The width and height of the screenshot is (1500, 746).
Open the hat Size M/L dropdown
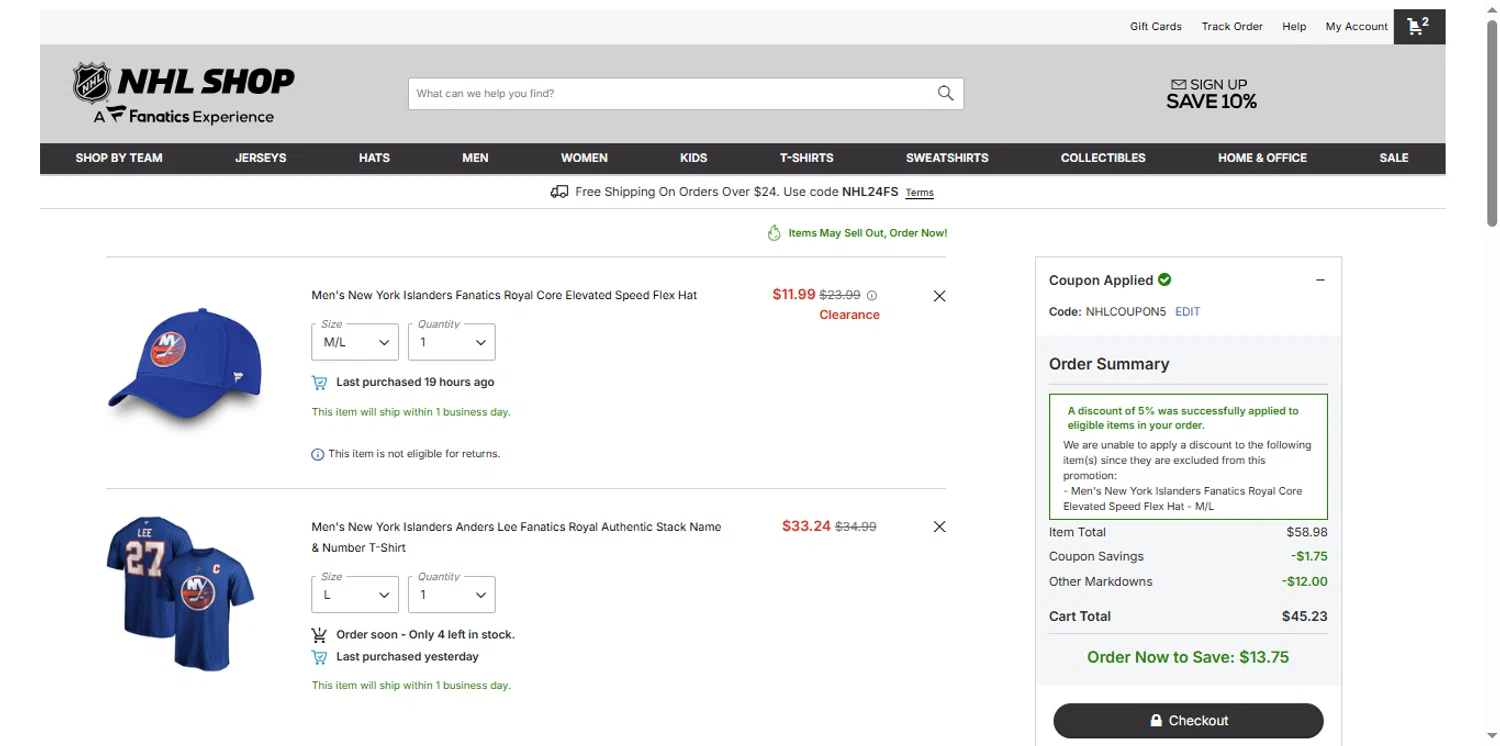(355, 342)
